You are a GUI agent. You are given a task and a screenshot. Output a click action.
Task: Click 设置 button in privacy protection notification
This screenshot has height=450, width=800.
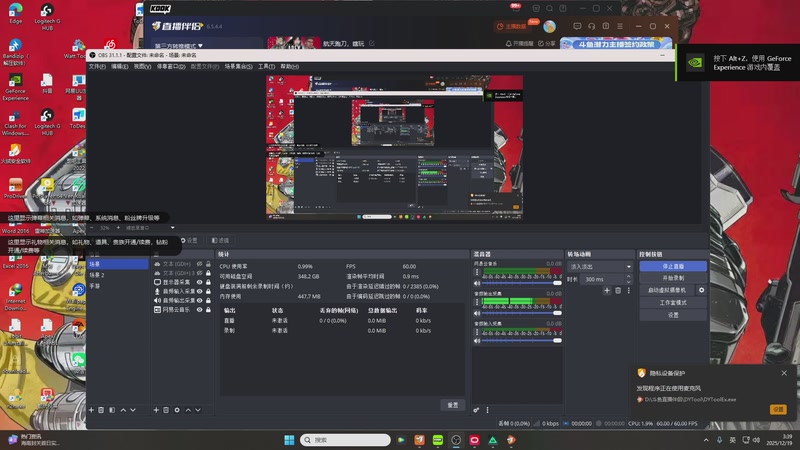tap(778, 409)
